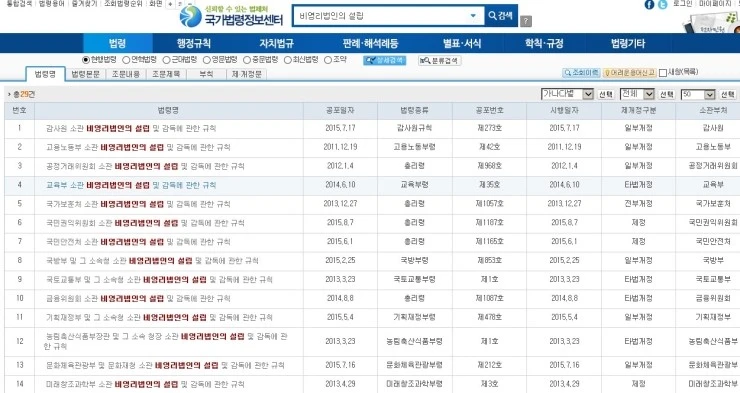Click the plus screen zoom icon

coord(170,4)
